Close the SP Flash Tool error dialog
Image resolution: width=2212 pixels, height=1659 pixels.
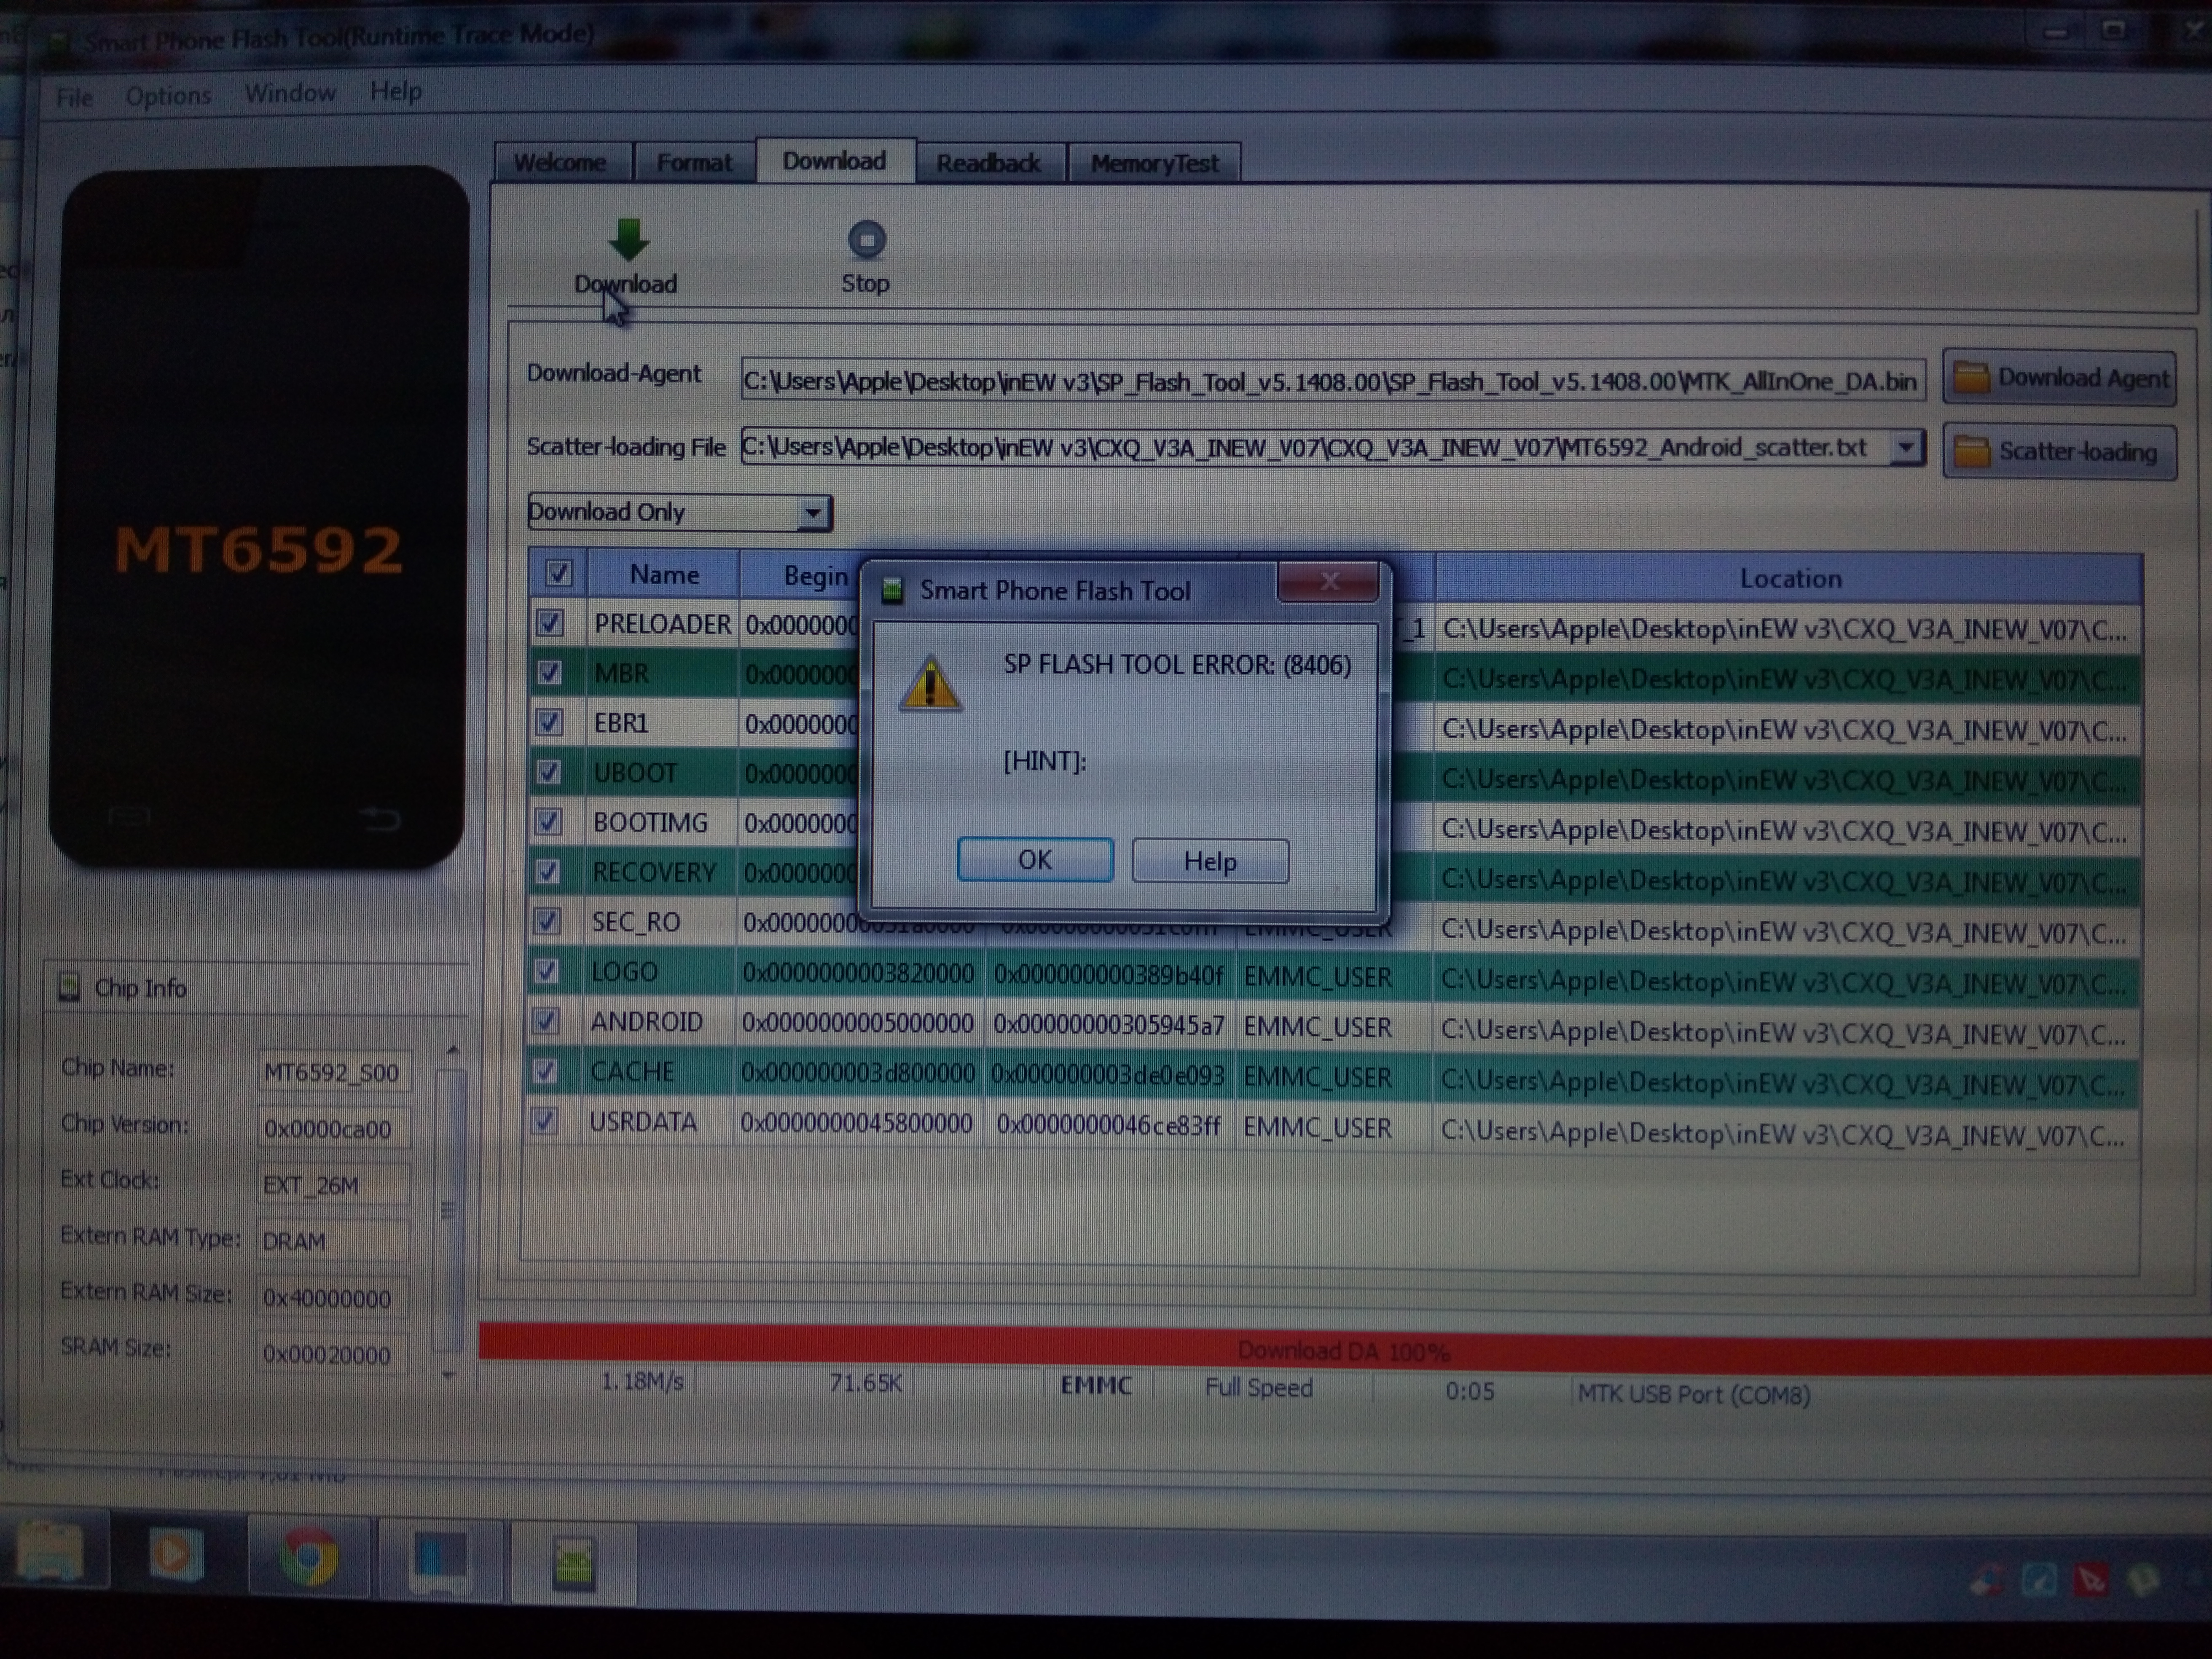click(1328, 582)
